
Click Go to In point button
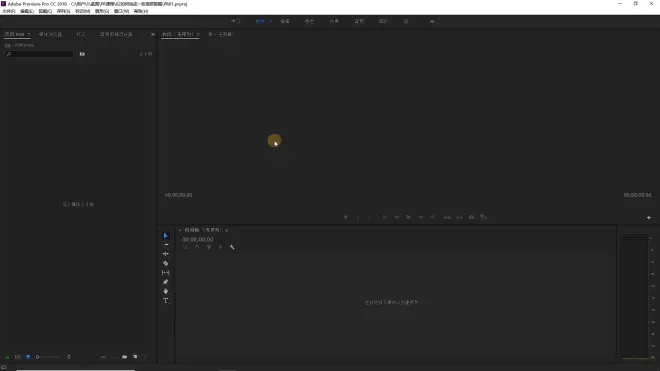click(384, 217)
